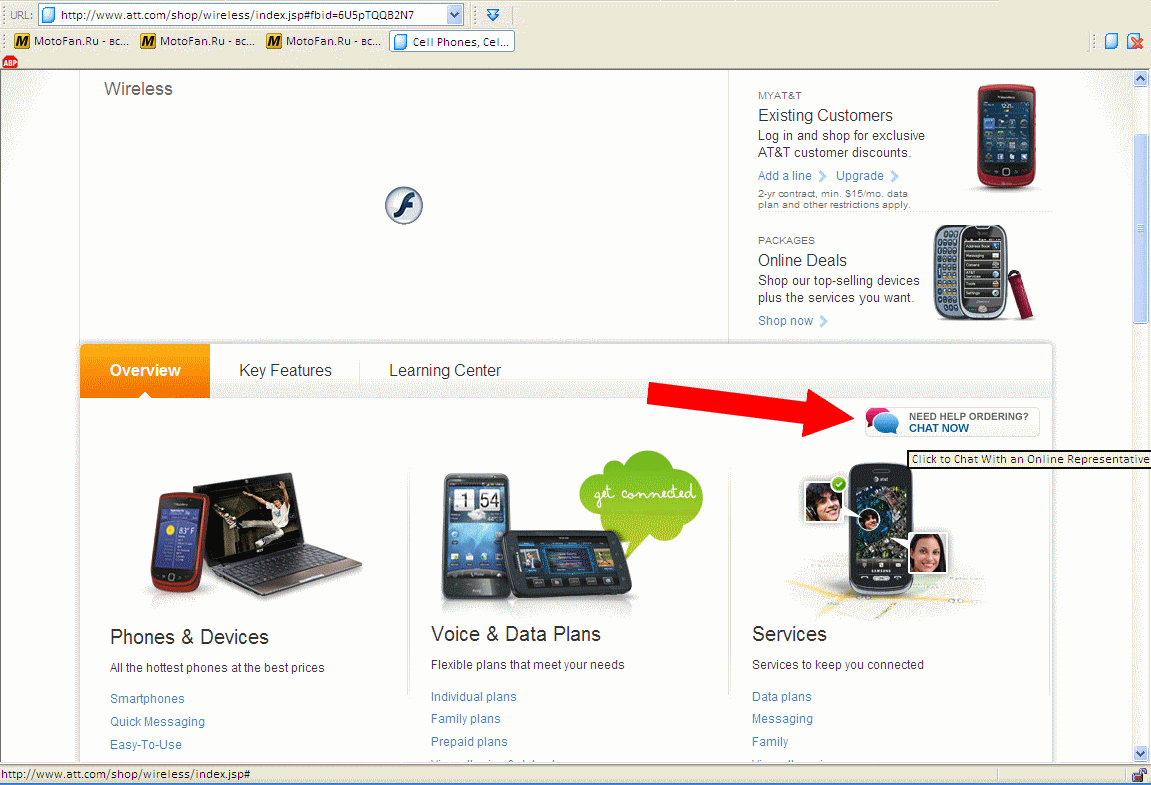Viewport: 1151px width, 785px height.
Task: Click the Flash plugin placeholder icon
Action: tap(404, 206)
